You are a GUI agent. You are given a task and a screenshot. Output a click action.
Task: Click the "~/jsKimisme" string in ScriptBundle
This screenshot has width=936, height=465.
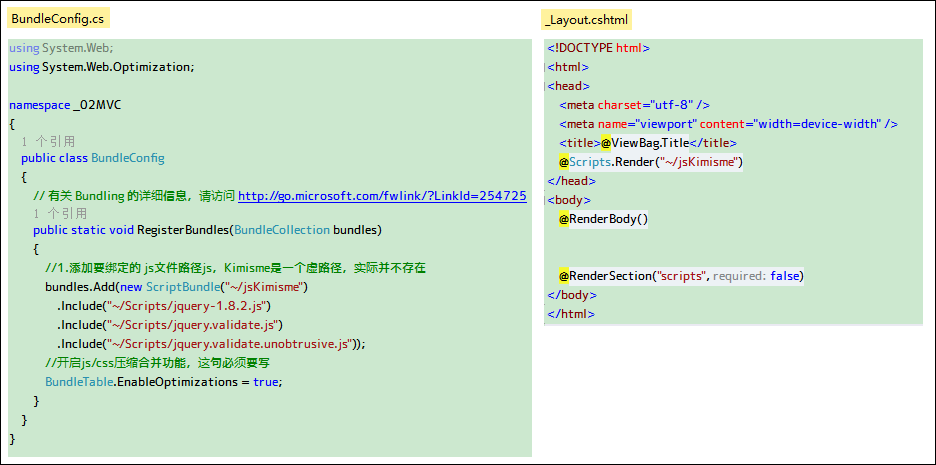click(263, 287)
